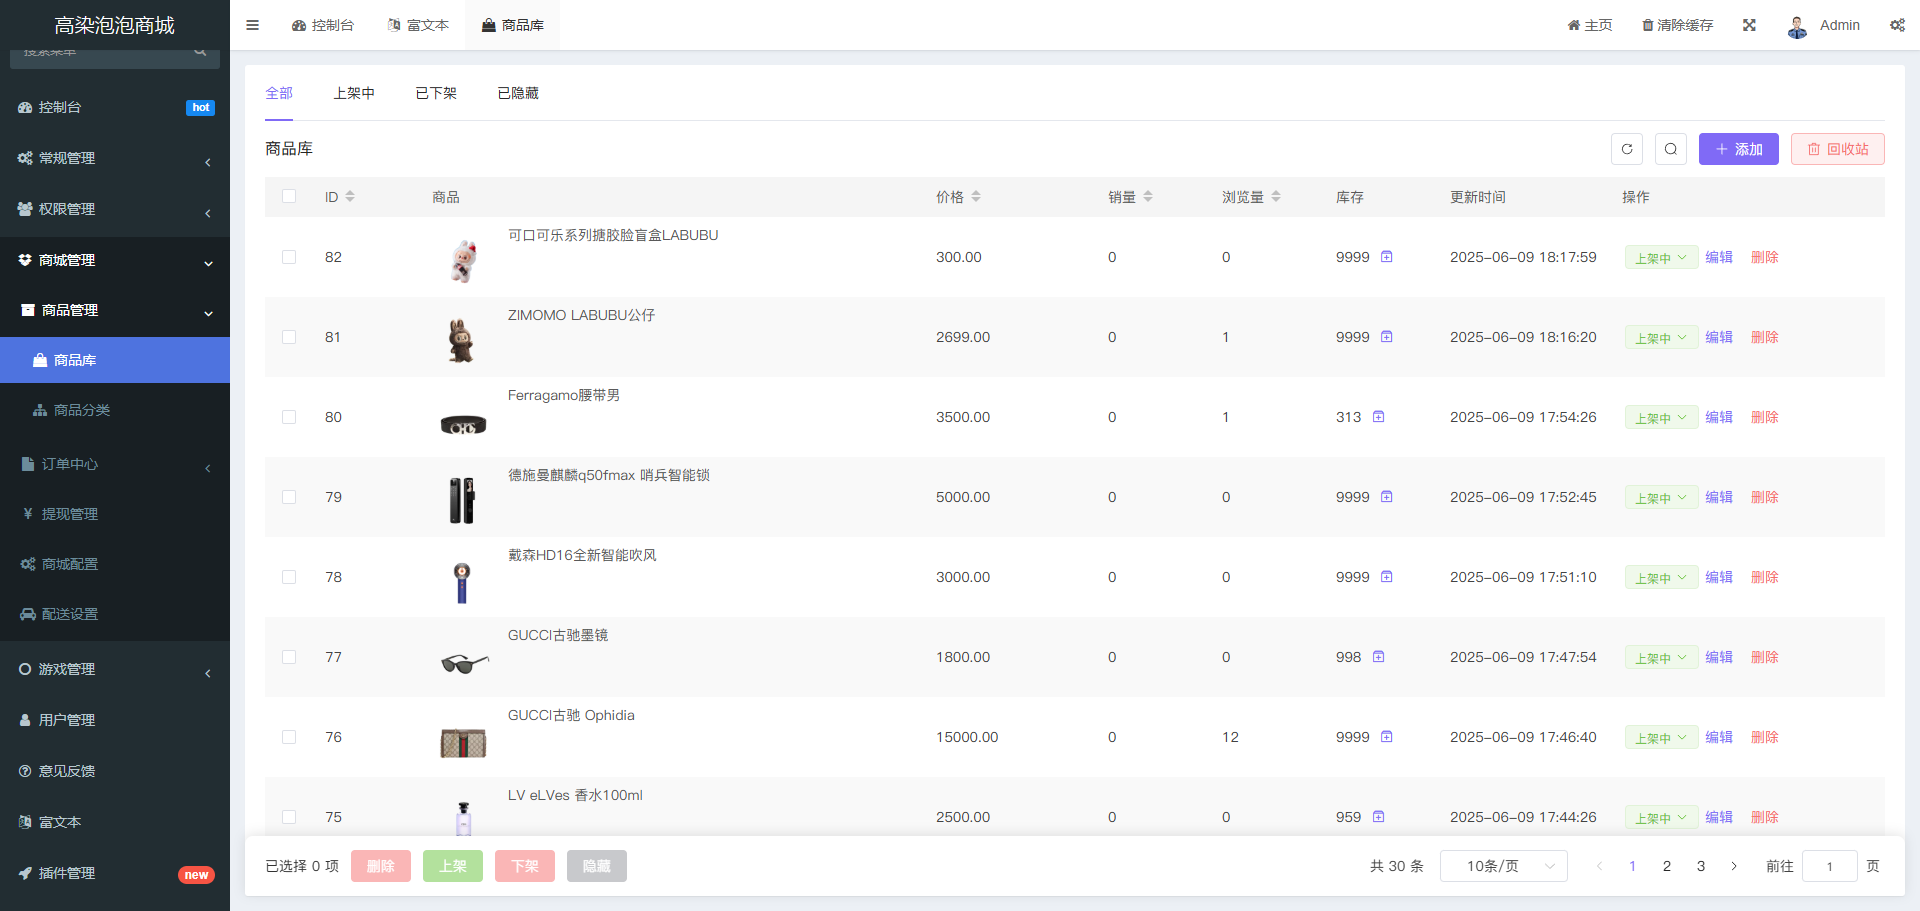
Task: Open the 回收站 recycle bin button
Action: 1838,149
